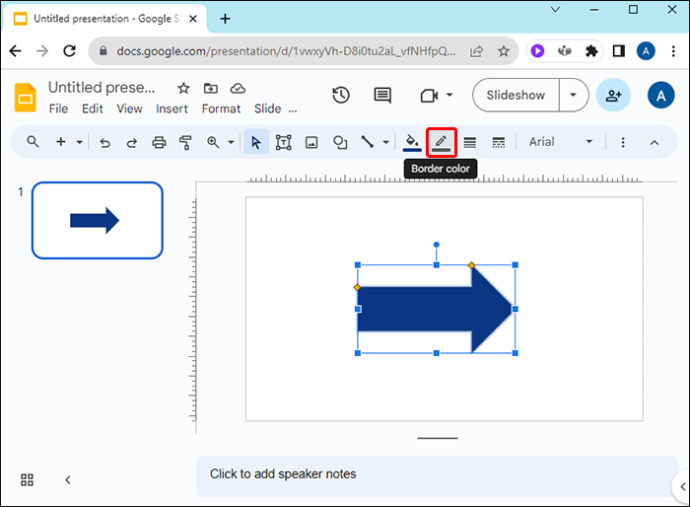Click the Zoom magnifier tool

tap(213, 142)
